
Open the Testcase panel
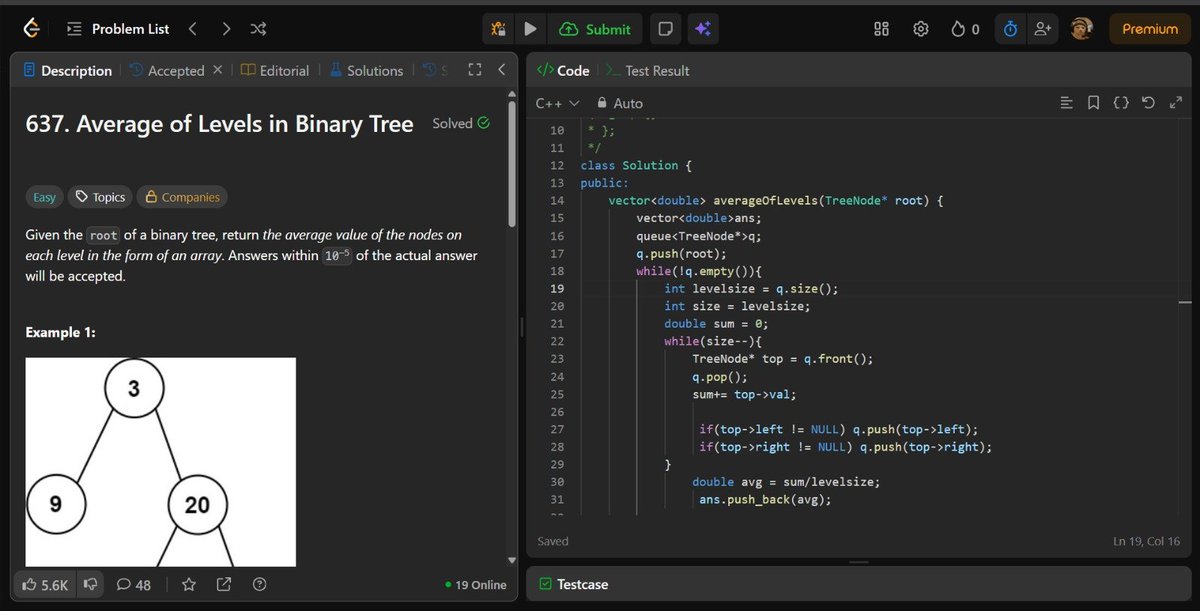click(x=573, y=584)
